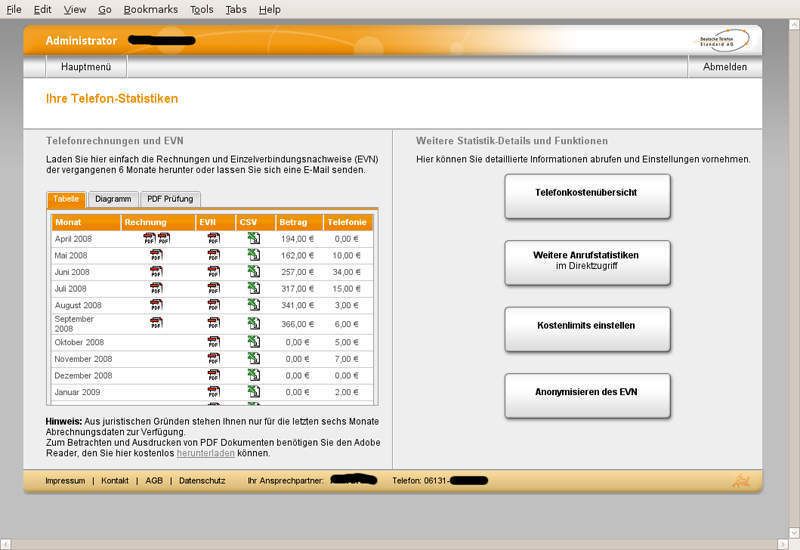
Task: Open EVN PDF for Dezember 2008
Action: click(x=214, y=375)
